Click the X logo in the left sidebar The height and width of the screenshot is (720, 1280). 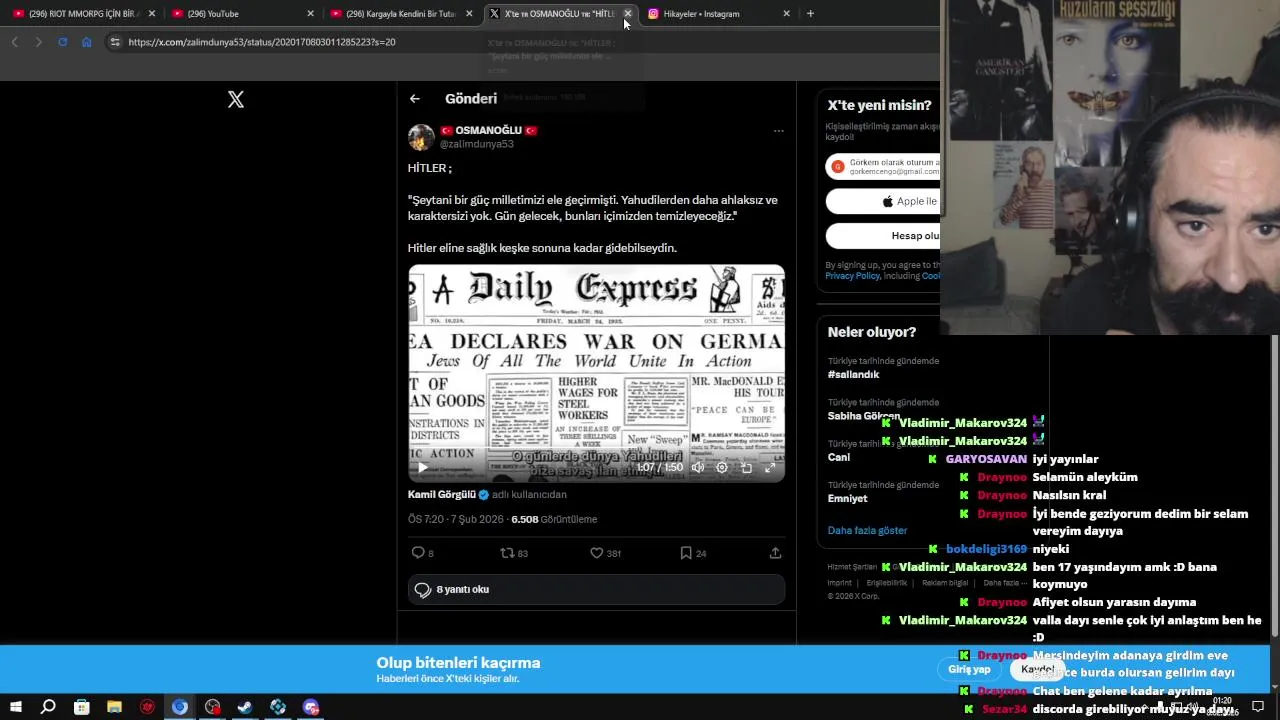pyautogui.click(x=236, y=99)
